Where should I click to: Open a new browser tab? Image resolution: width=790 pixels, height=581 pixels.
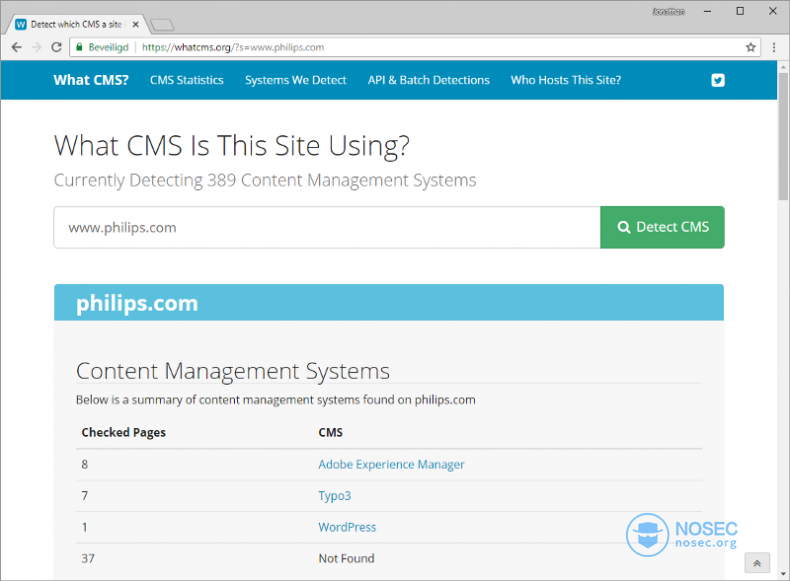click(162, 24)
